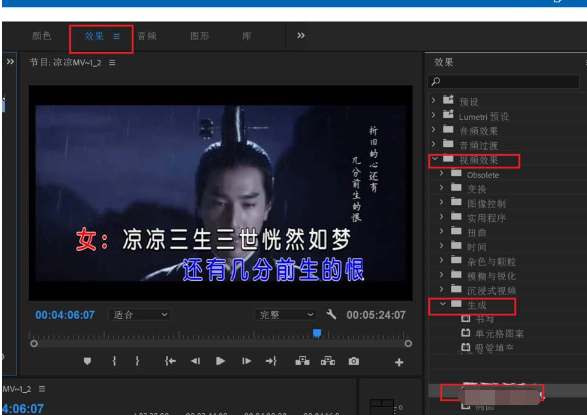Collapse the 视频效果 folder
This screenshot has height=415, width=587.
(435, 159)
